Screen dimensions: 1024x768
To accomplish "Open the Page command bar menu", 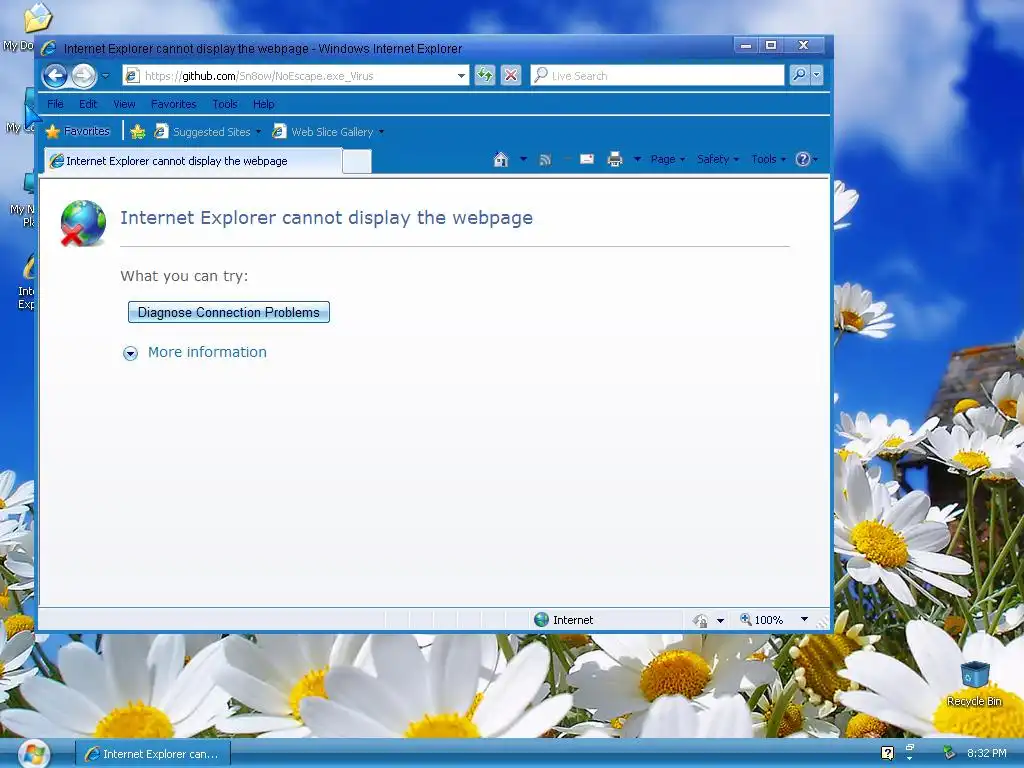I will click(x=667, y=159).
